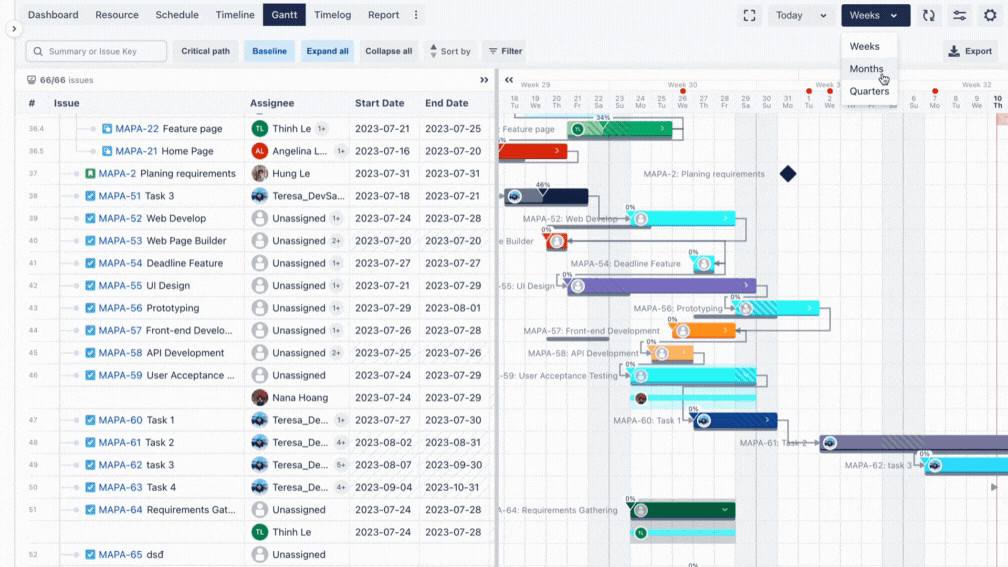Screen dimensions: 1008x567
Task: Switch to the Schedule tab
Action: click(x=177, y=15)
